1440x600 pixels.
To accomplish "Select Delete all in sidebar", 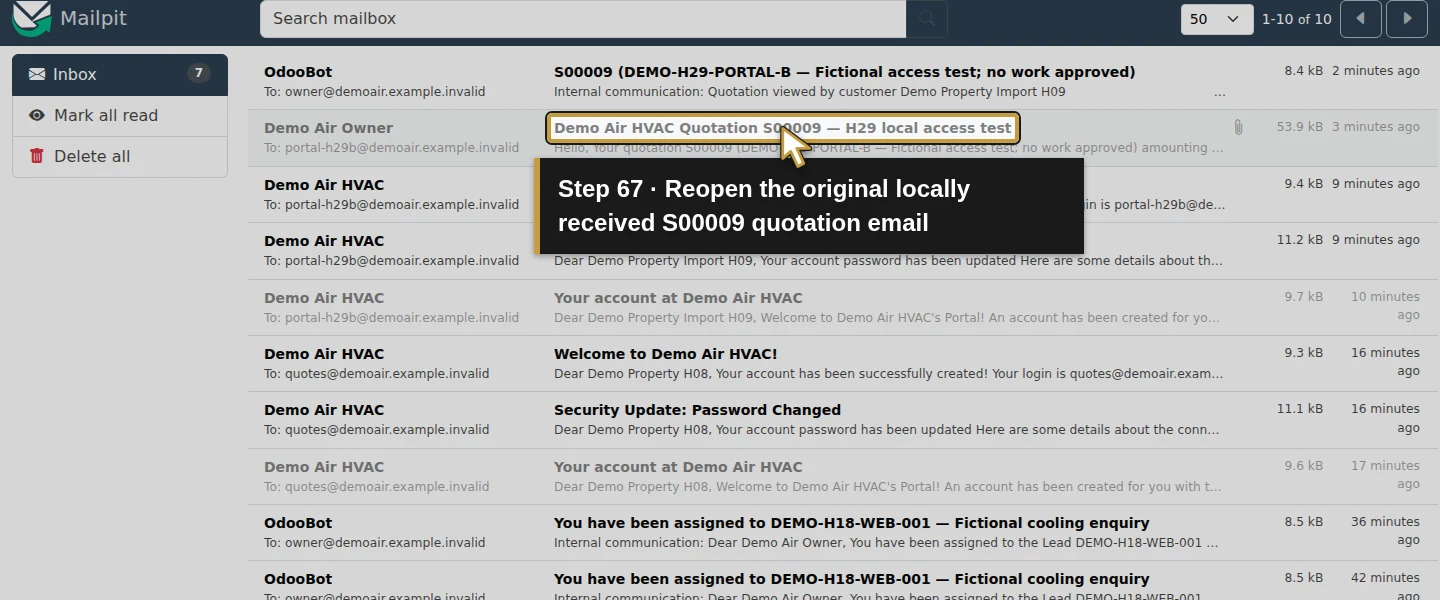I will [120, 156].
